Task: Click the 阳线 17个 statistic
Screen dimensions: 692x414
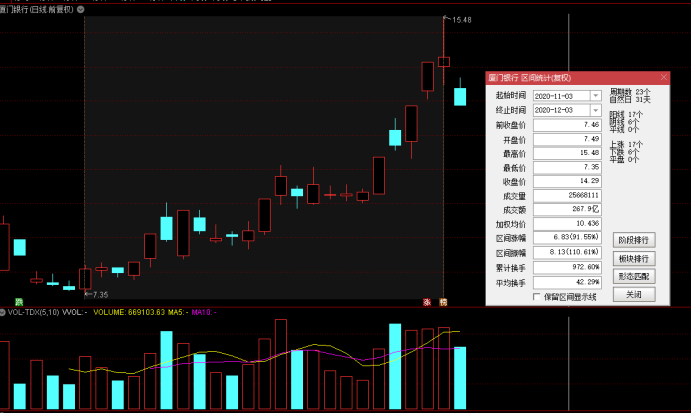Action: click(x=626, y=114)
